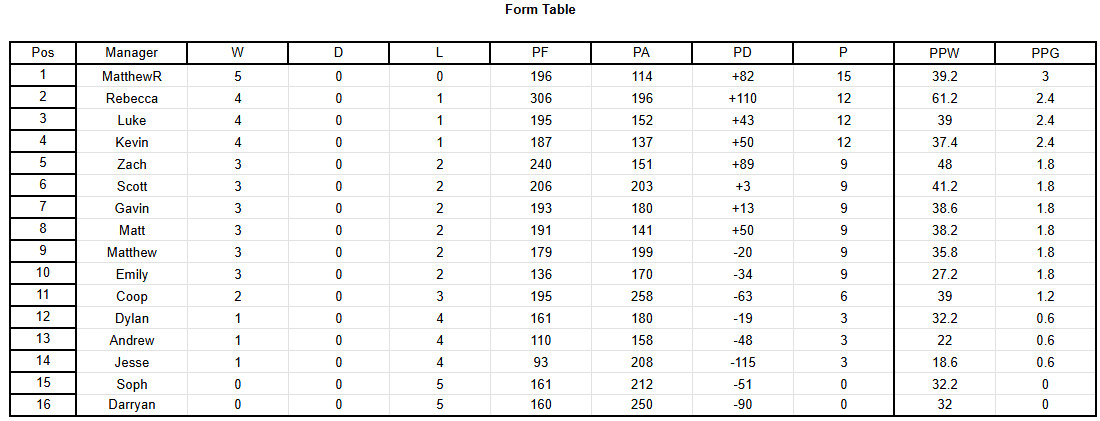1100x421 pixels.
Task: Click the PPG column header
Action: point(1045,53)
